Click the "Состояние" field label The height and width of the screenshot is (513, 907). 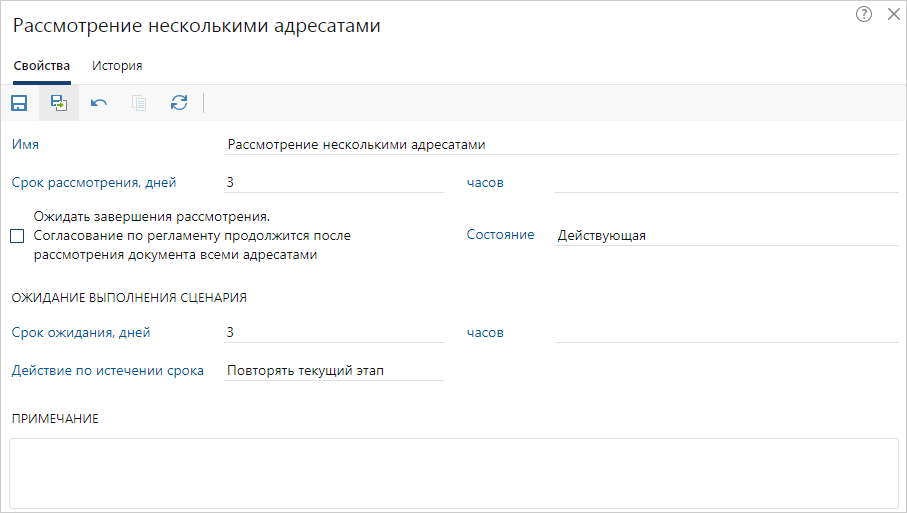[500, 235]
